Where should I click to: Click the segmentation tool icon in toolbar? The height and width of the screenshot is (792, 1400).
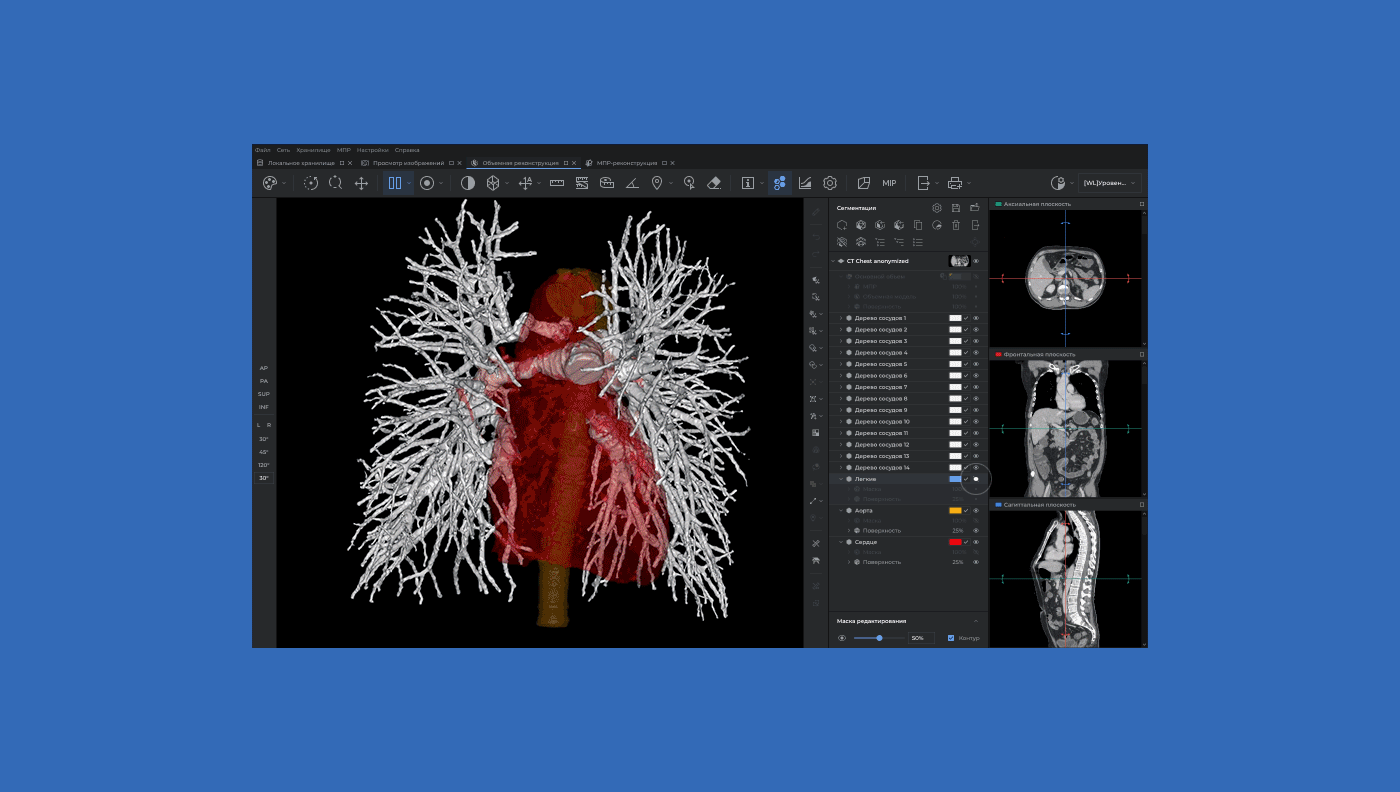click(x=779, y=183)
